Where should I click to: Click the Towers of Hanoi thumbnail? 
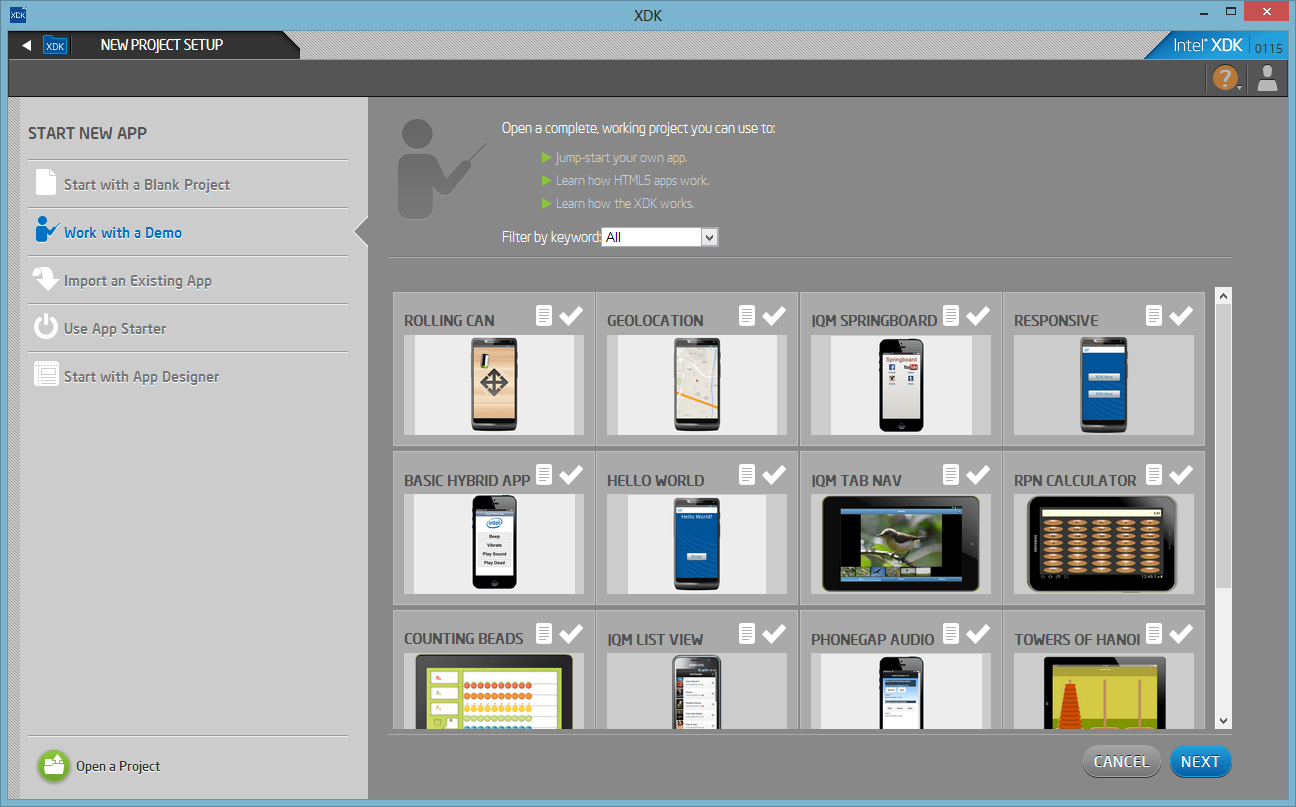click(1103, 692)
